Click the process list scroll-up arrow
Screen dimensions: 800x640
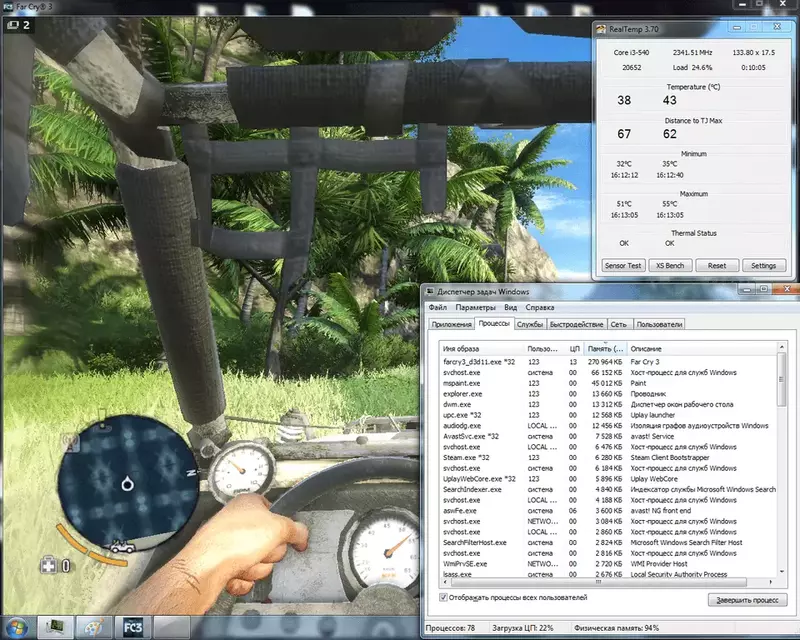tap(782, 347)
